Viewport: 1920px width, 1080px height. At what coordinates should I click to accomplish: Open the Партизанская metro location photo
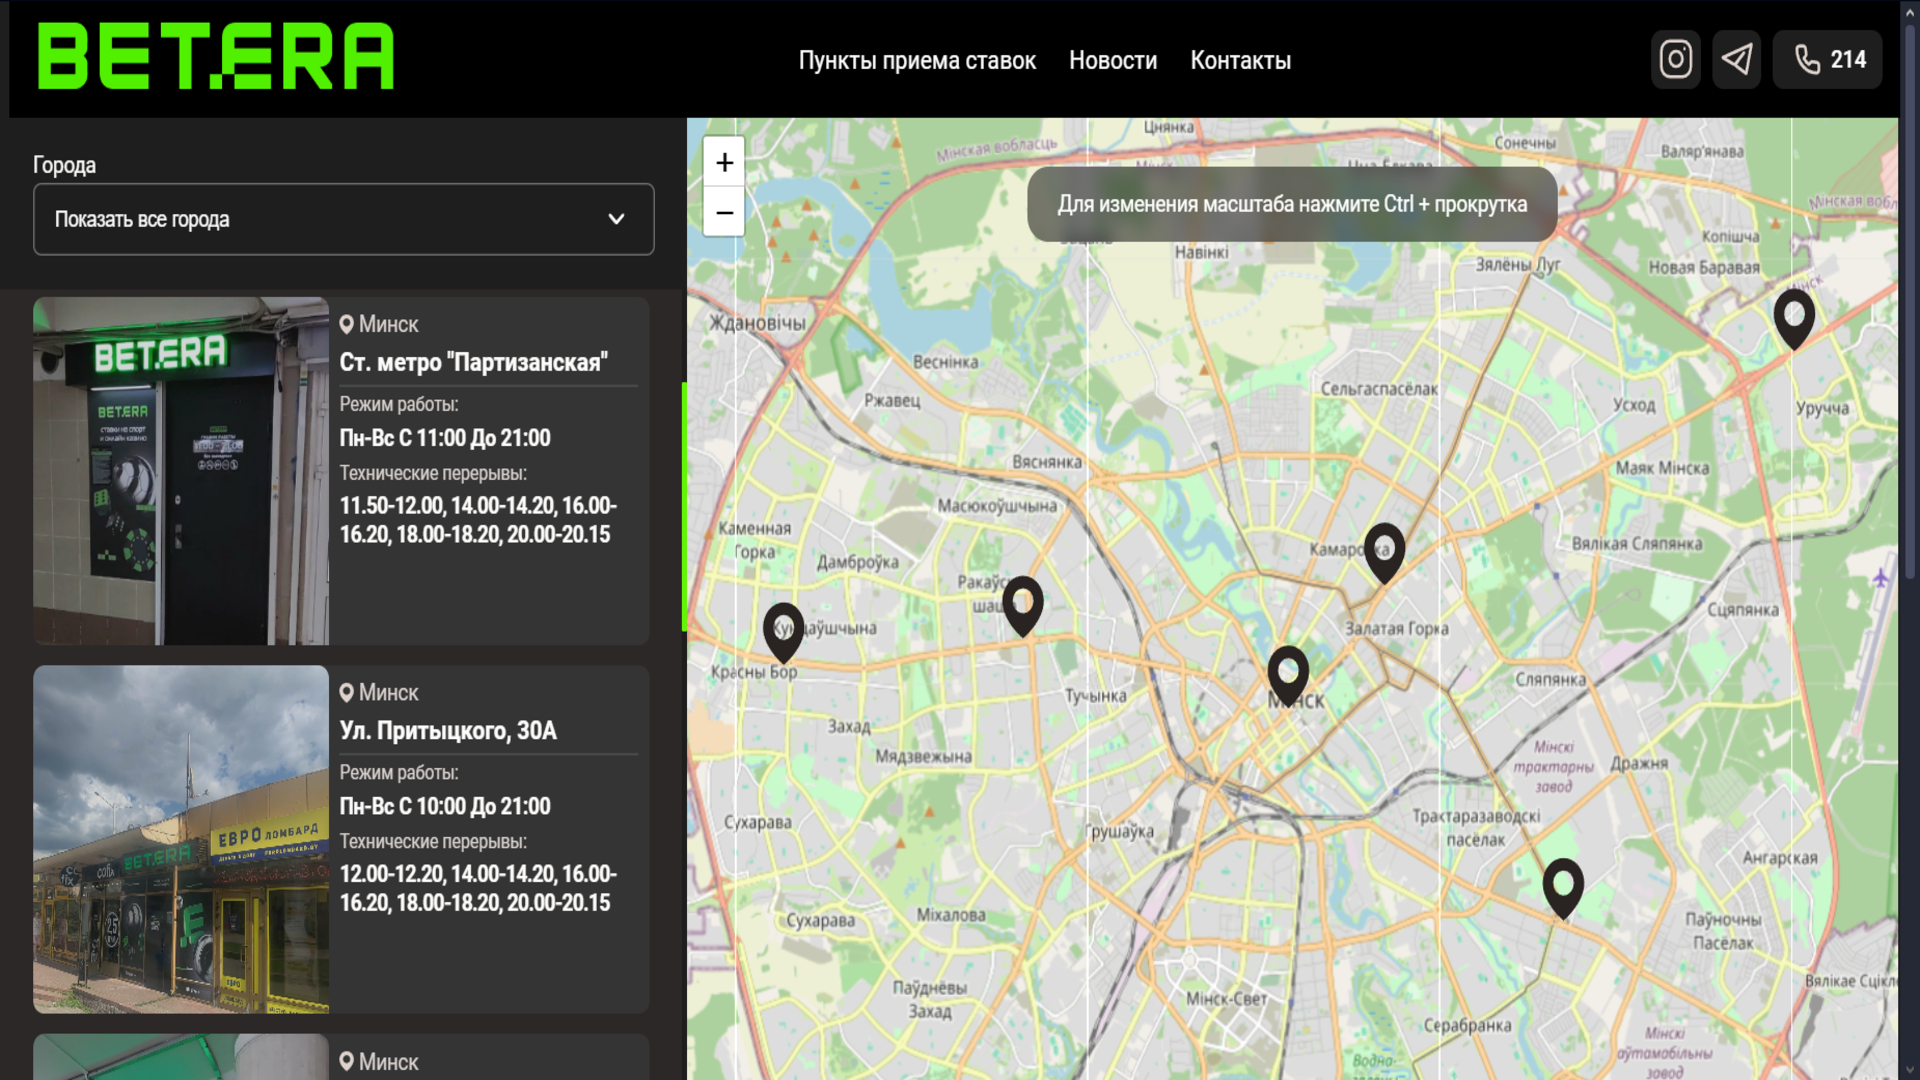(181, 471)
